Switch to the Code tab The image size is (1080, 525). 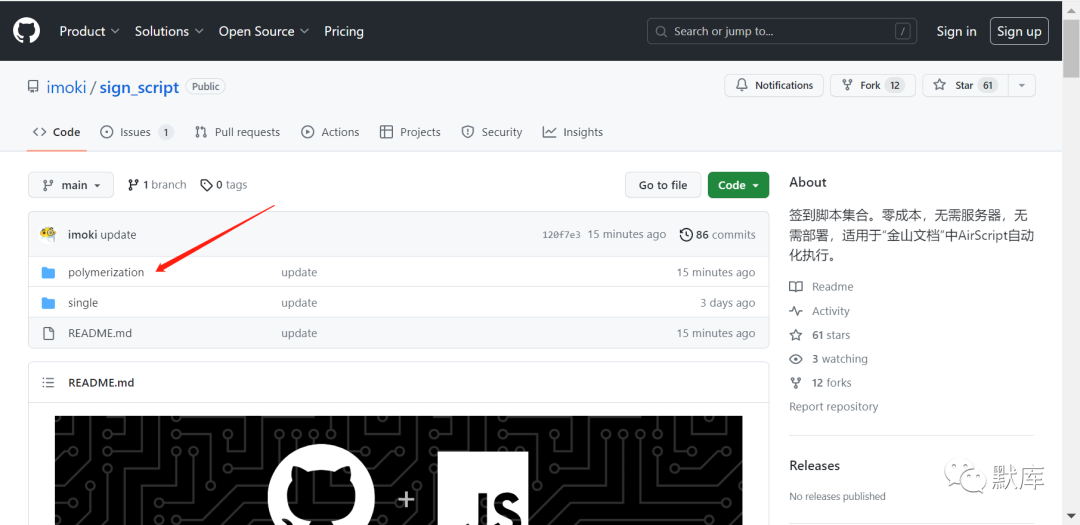(57, 132)
